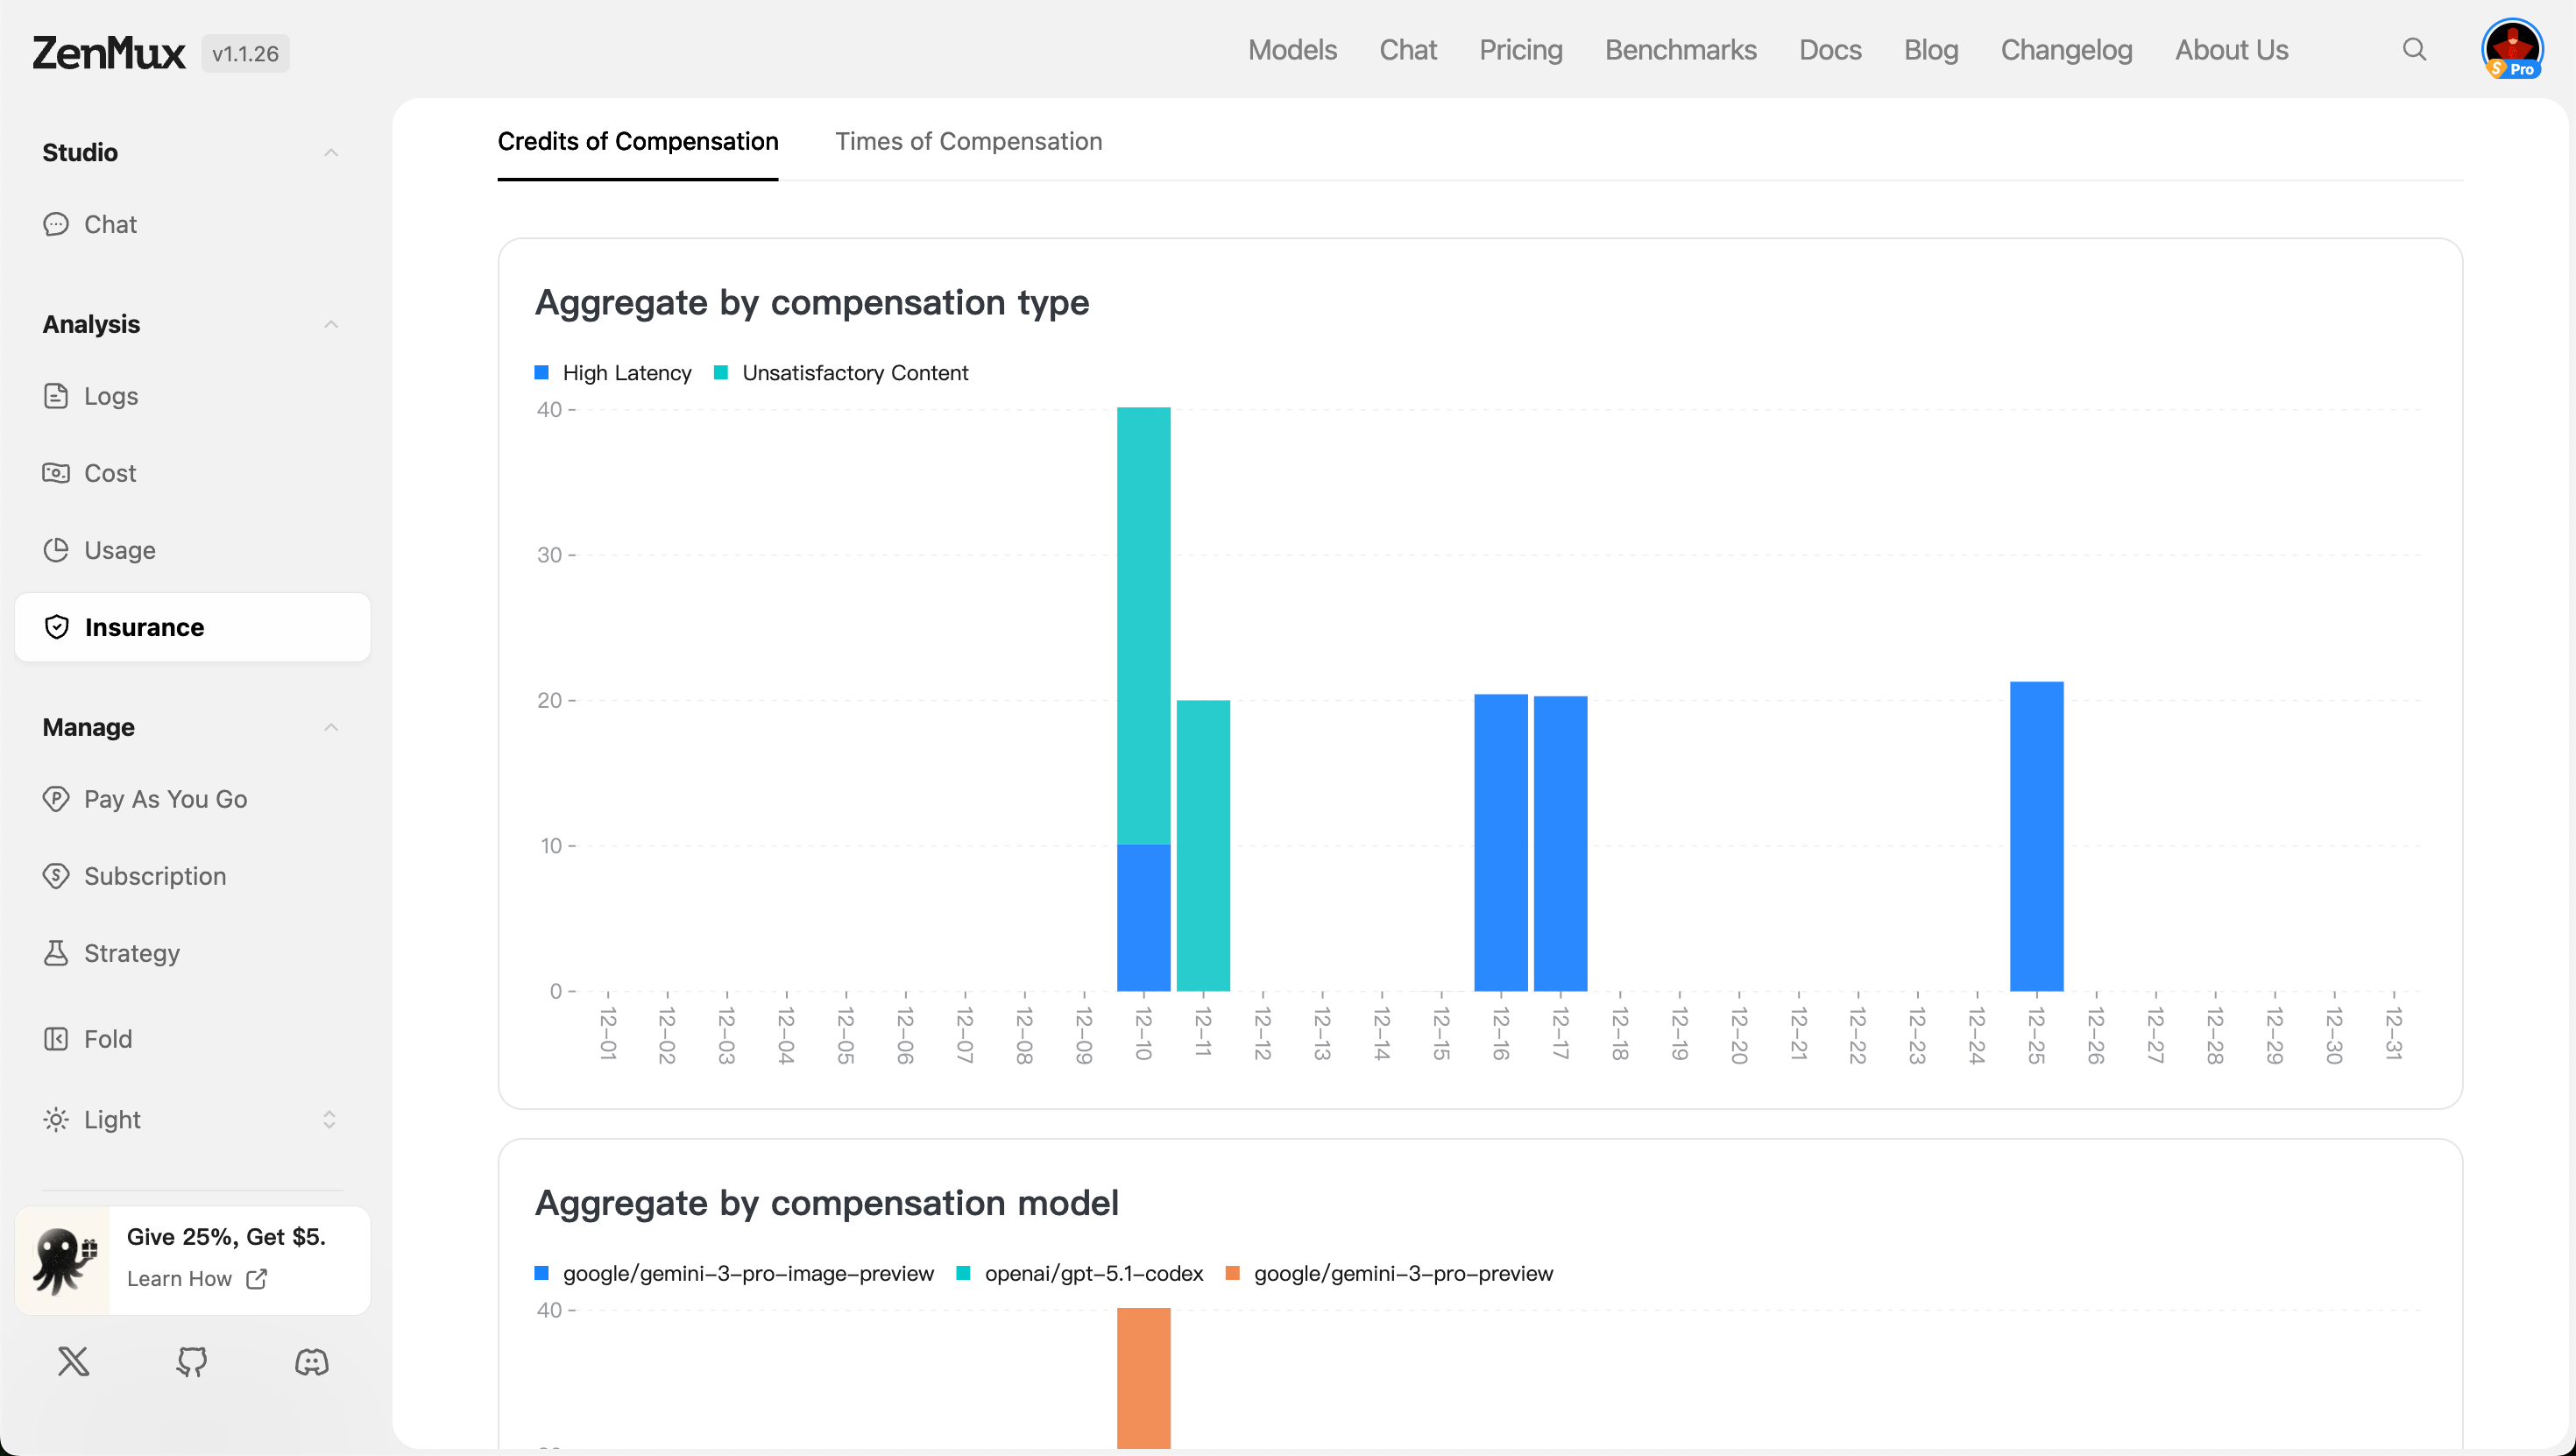Image resolution: width=2576 pixels, height=1456 pixels.
Task: Go to the Cost analysis page
Action: click(x=109, y=473)
